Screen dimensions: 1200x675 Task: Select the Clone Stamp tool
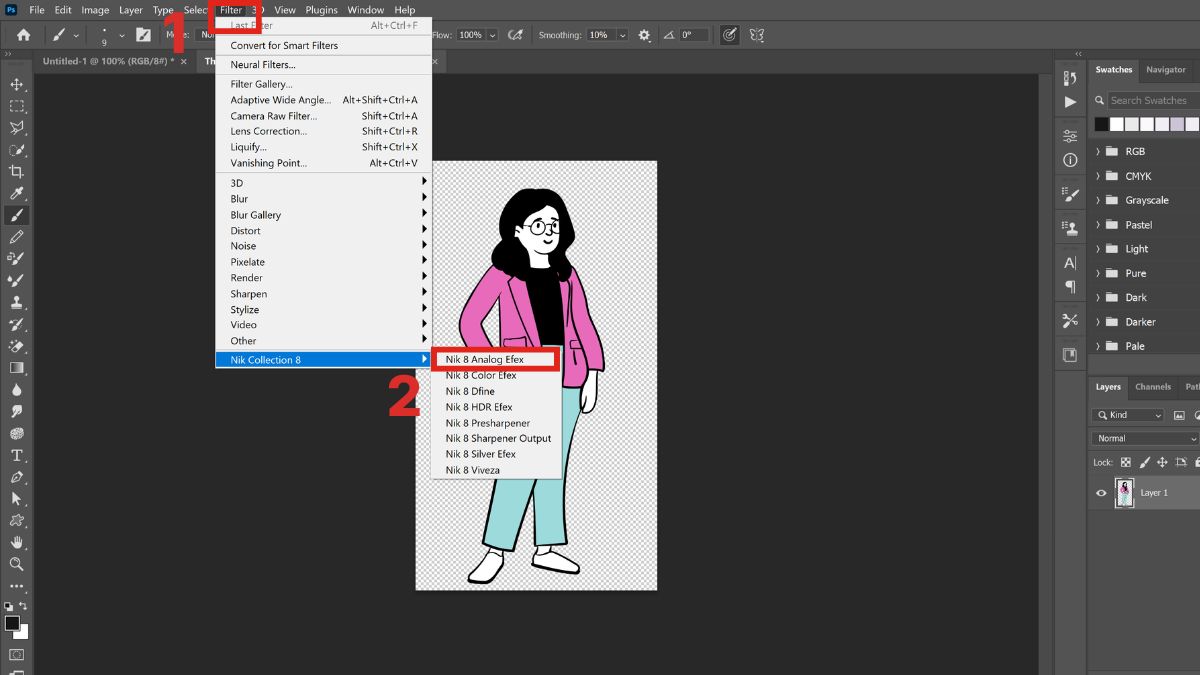(16, 302)
